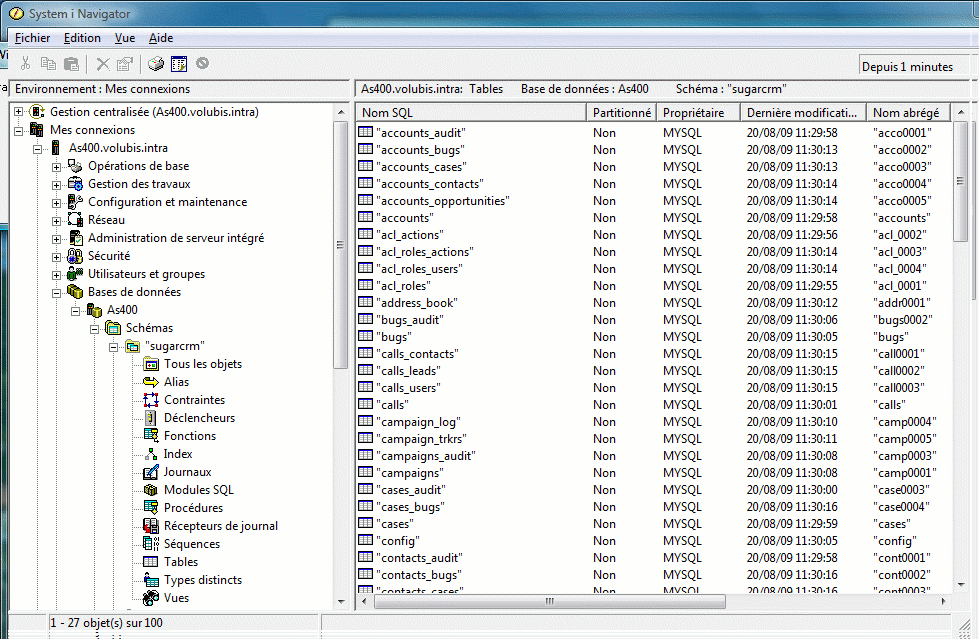Click the Fonctions icon in the tree
The width and height of the screenshot is (979, 639).
pyautogui.click(x=151, y=436)
